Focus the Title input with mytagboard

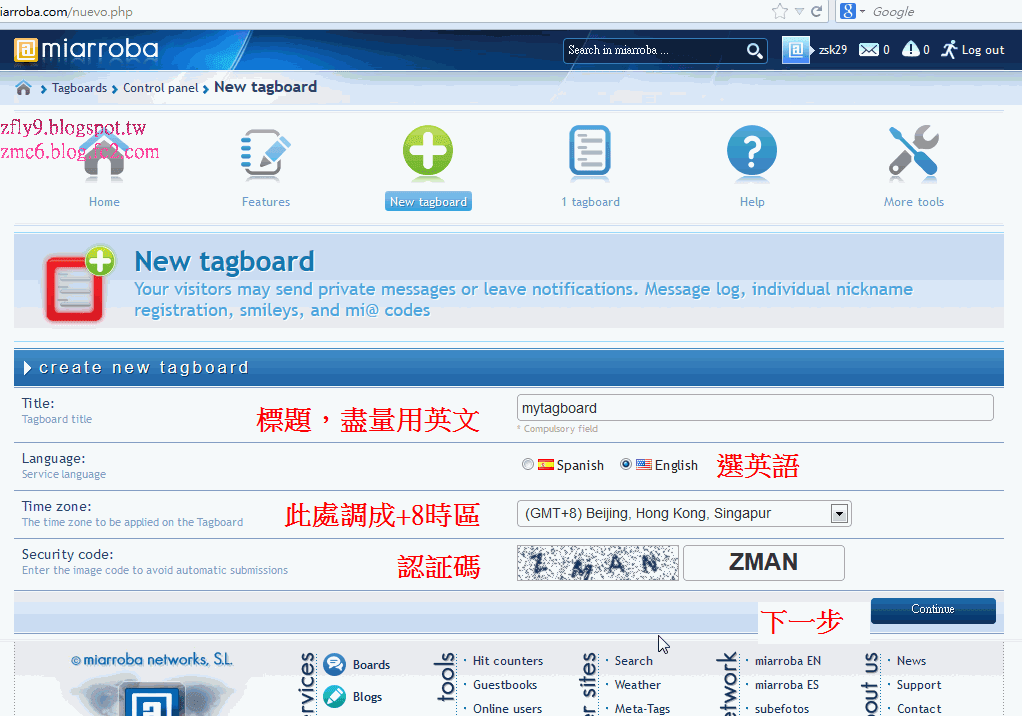click(755, 408)
